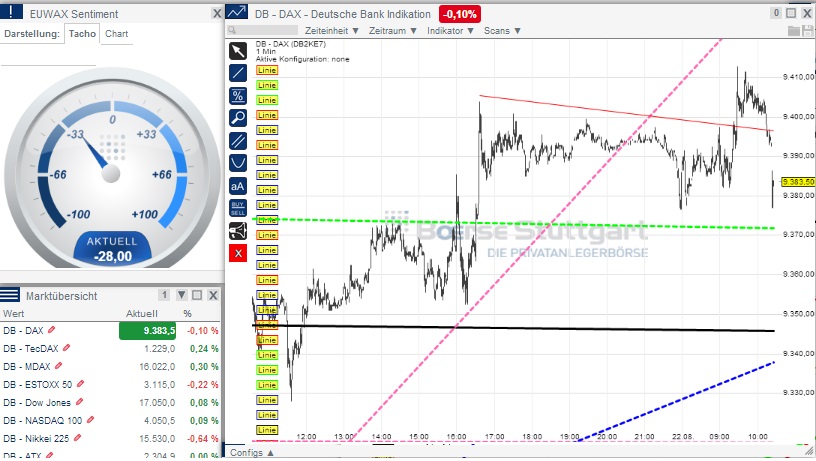The width and height of the screenshot is (816, 461).
Task: Select the arrow pointer tool
Action: coord(238,50)
